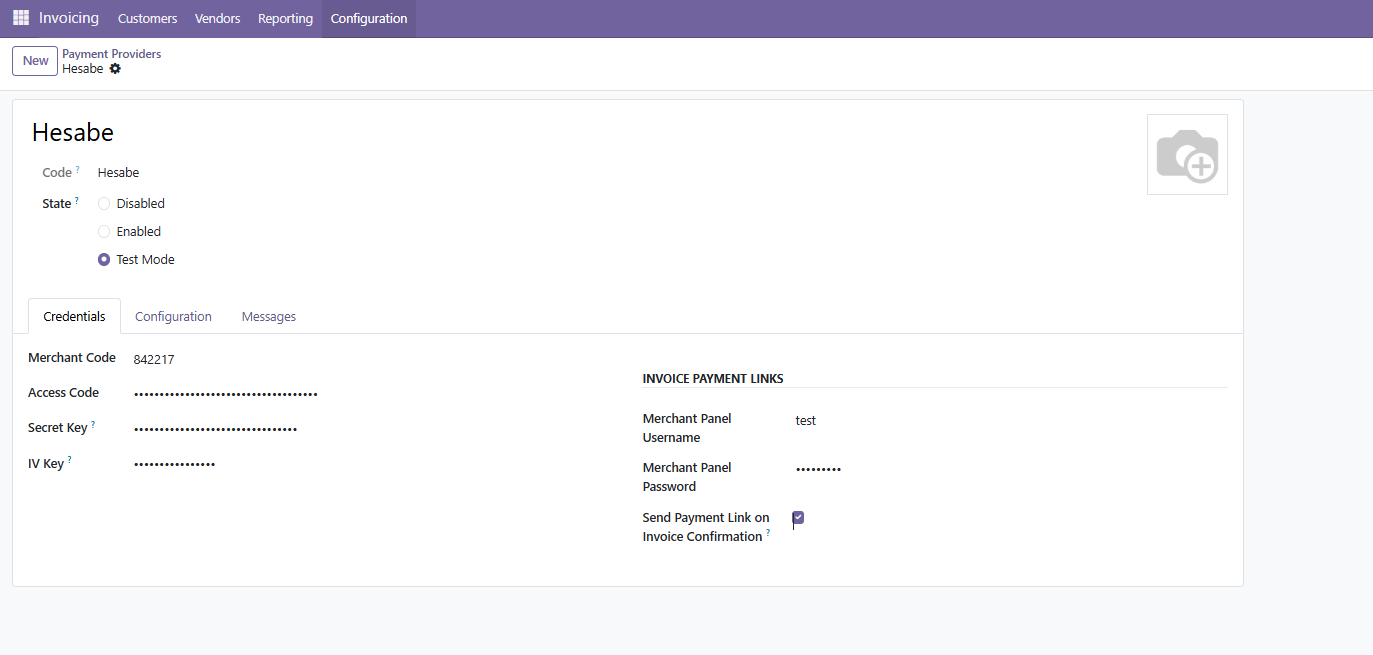
Task: Open help tooltip next to State label
Action: (77, 200)
